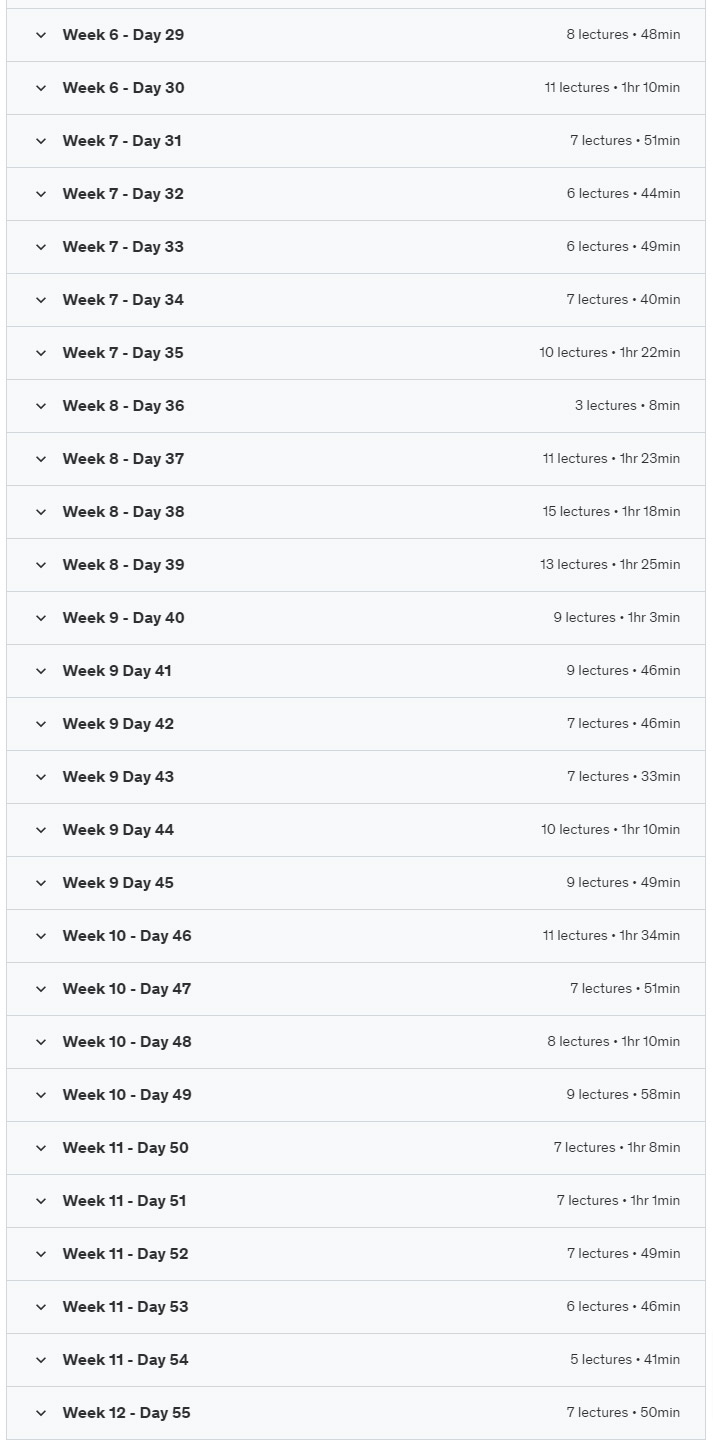This screenshot has width=713, height=1446.
Task: Open the Week 7 - Day 31 section title
Action: [122, 141]
